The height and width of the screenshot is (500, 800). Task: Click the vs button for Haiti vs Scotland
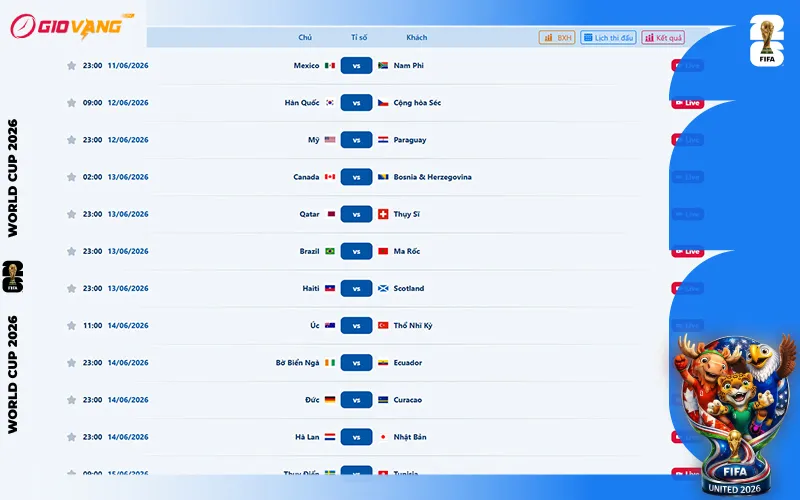(x=356, y=289)
